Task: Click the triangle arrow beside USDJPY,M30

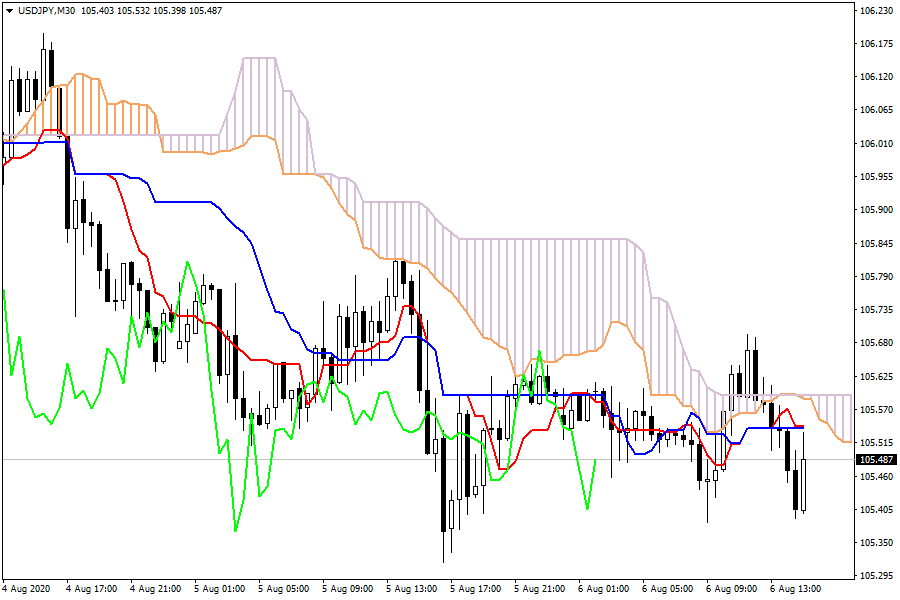Action: (9, 10)
